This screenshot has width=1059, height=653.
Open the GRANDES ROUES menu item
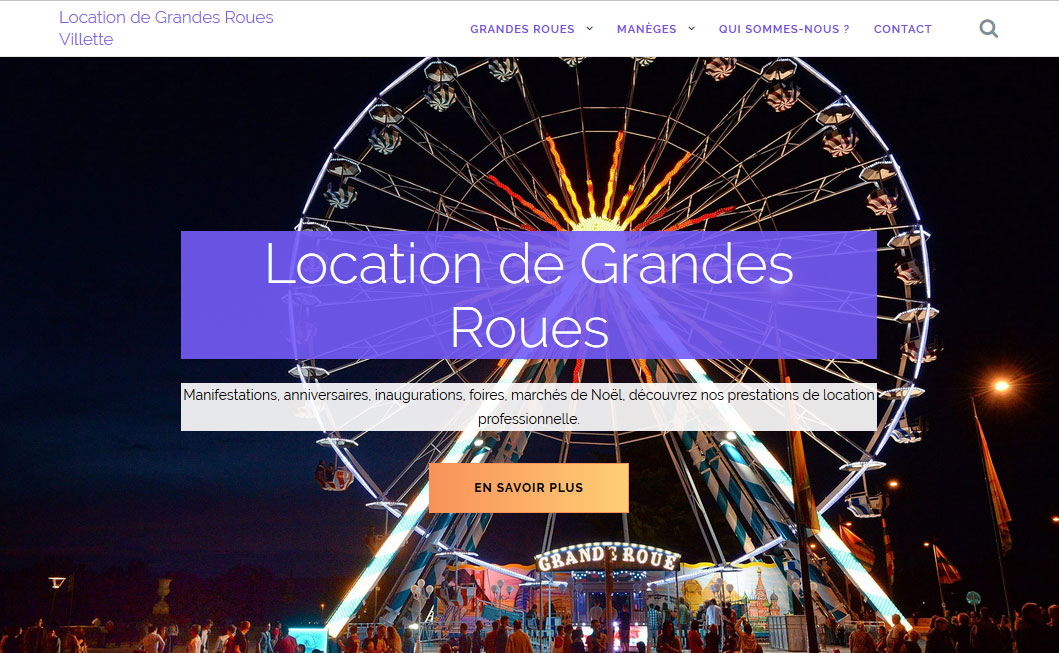[522, 29]
